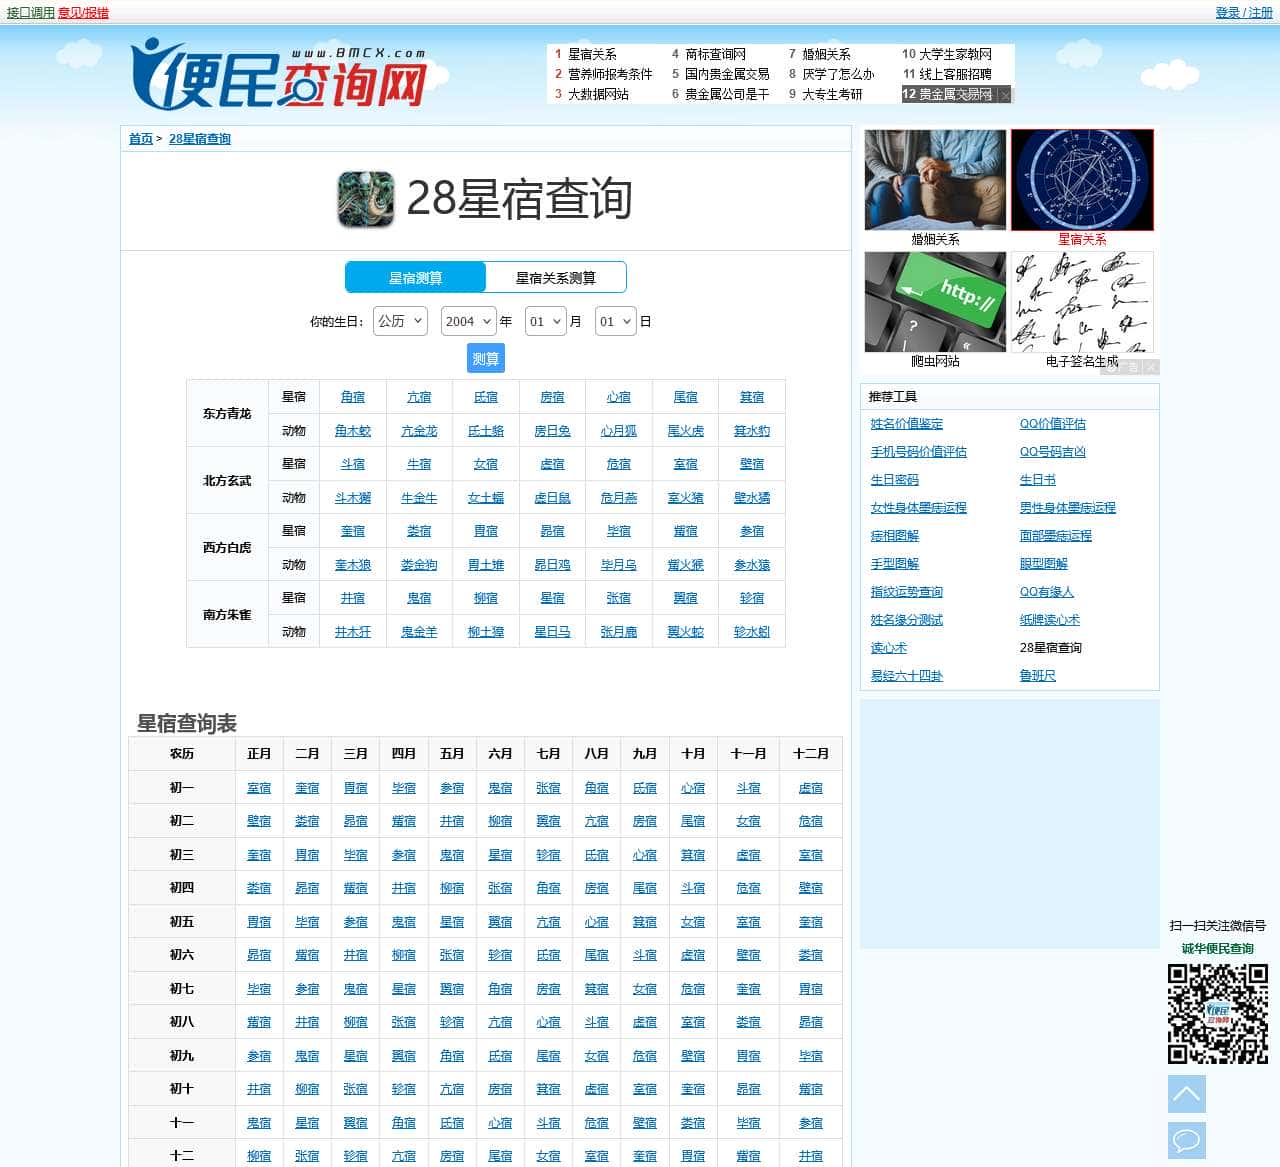Screen dimensions: 1280x1167
Task: Open the 姓名缘分测试 tool link
Action: (907, 620)
